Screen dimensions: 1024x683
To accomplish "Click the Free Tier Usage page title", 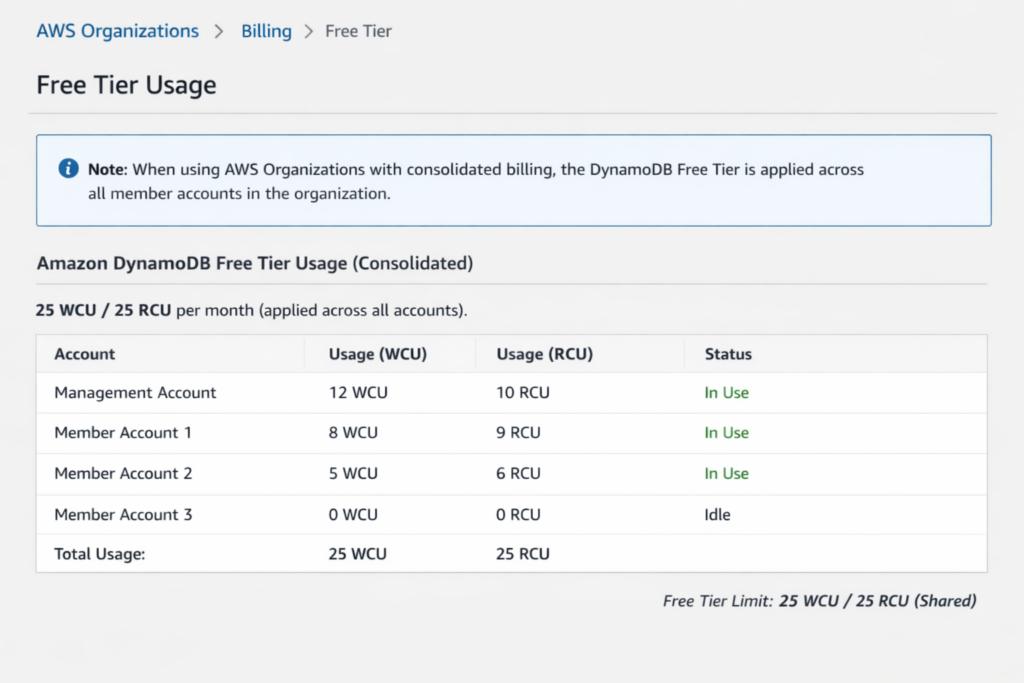I will pos(126,85).
